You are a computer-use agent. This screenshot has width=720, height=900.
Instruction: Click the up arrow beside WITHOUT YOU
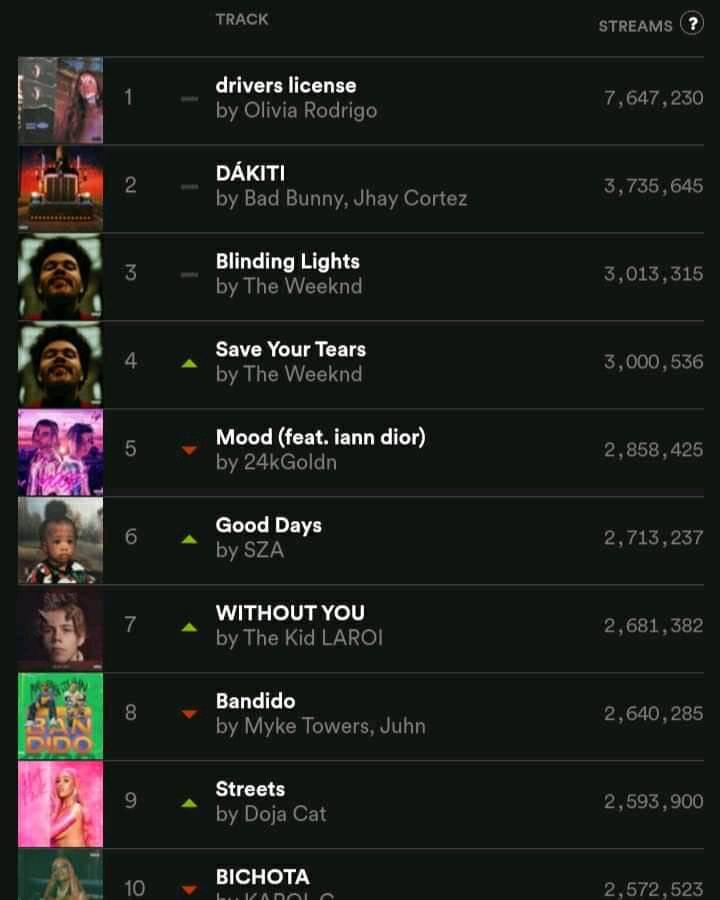tap(189, 627)
